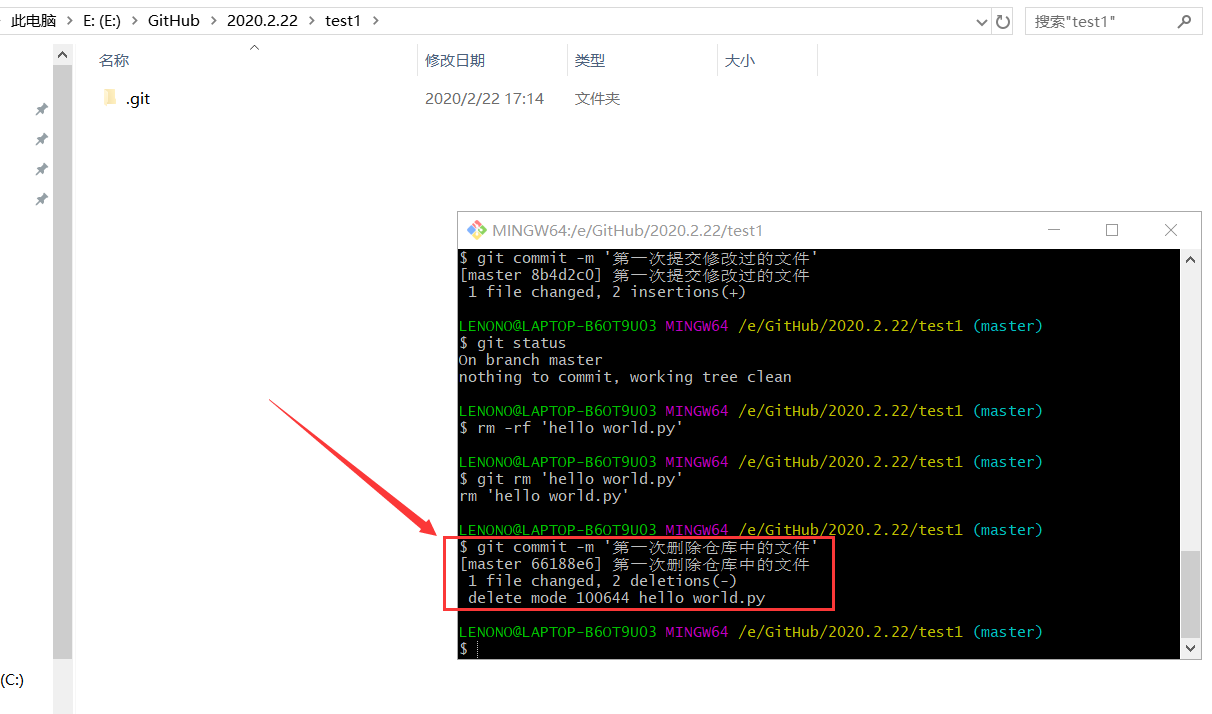Open the .git folder

tap(137, 98)
